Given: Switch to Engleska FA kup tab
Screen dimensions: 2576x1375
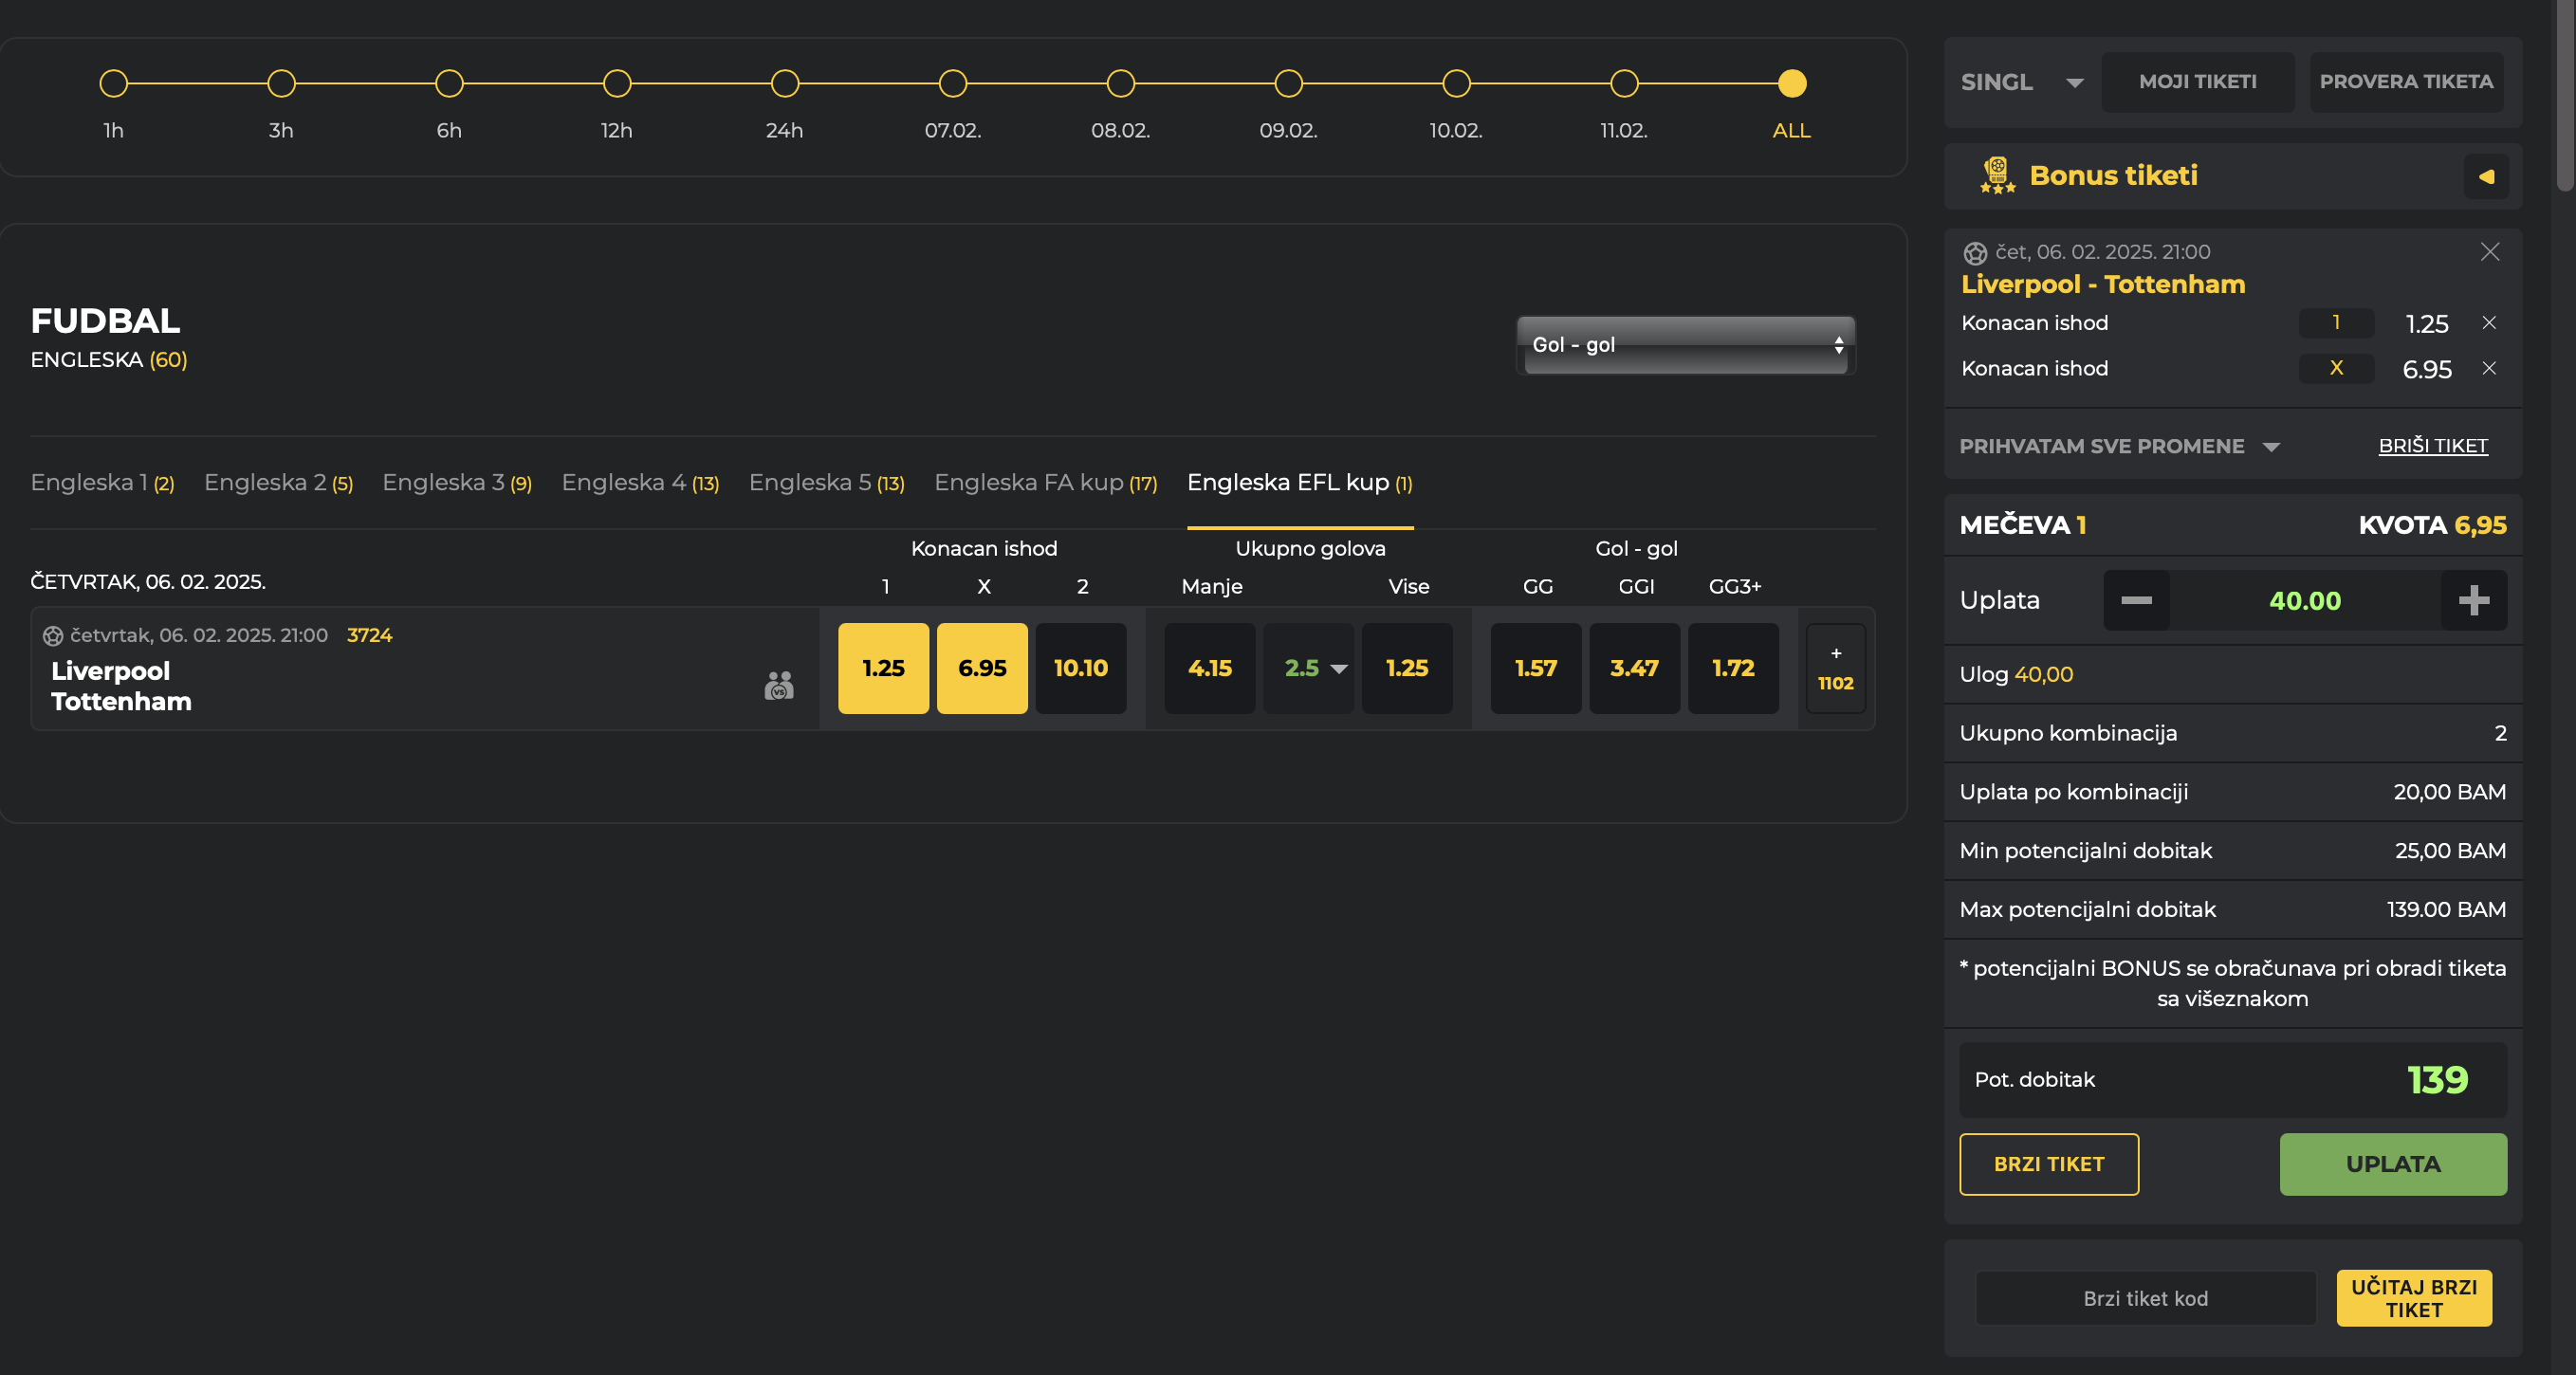Looking at the screenshot, I should coord(1044,483).
